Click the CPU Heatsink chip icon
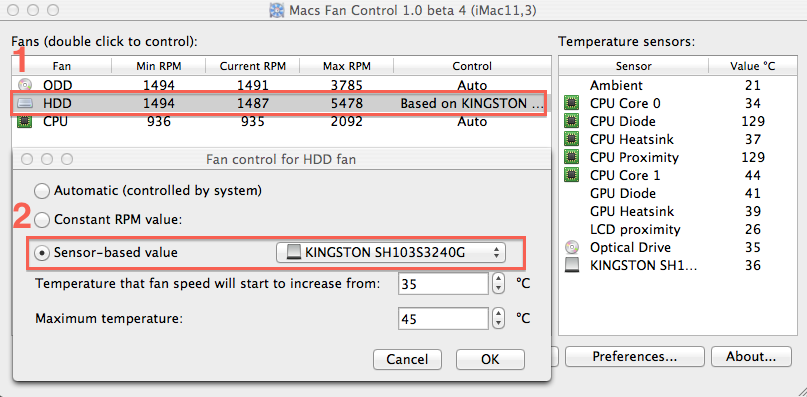 571,140
